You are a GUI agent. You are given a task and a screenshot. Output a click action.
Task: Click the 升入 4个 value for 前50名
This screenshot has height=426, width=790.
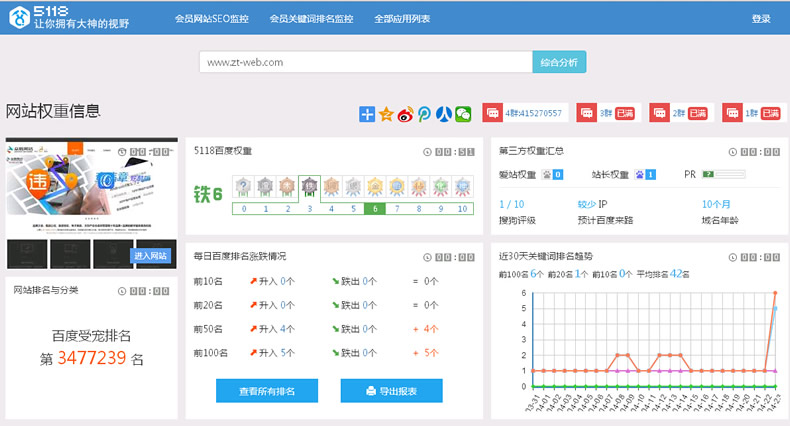(273, 329)
